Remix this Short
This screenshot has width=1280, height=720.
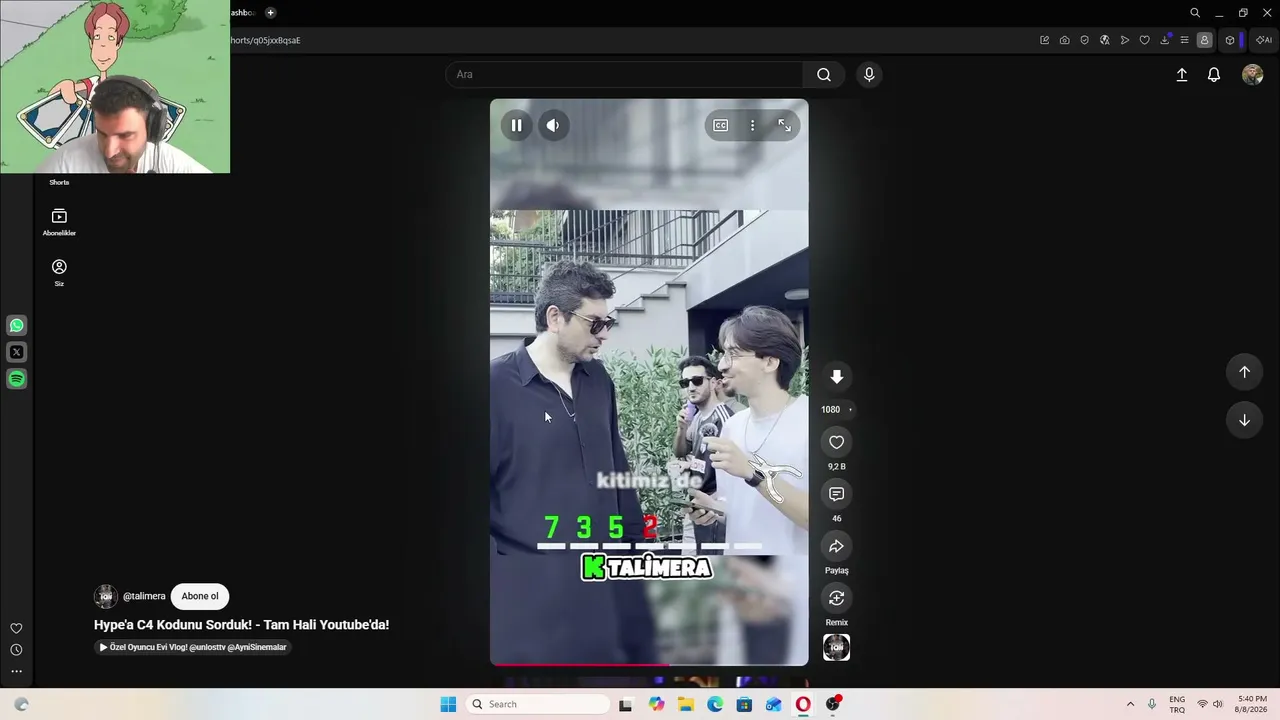[836, 598]
